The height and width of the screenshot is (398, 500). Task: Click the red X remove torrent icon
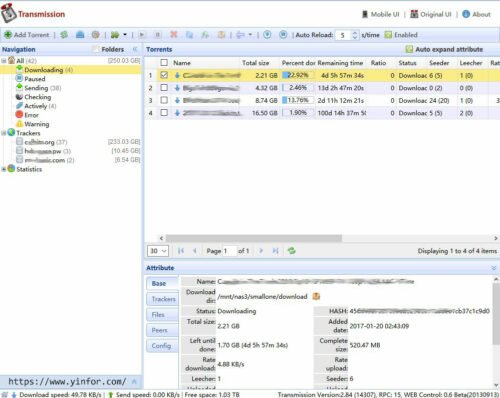[x=174, y=35]
